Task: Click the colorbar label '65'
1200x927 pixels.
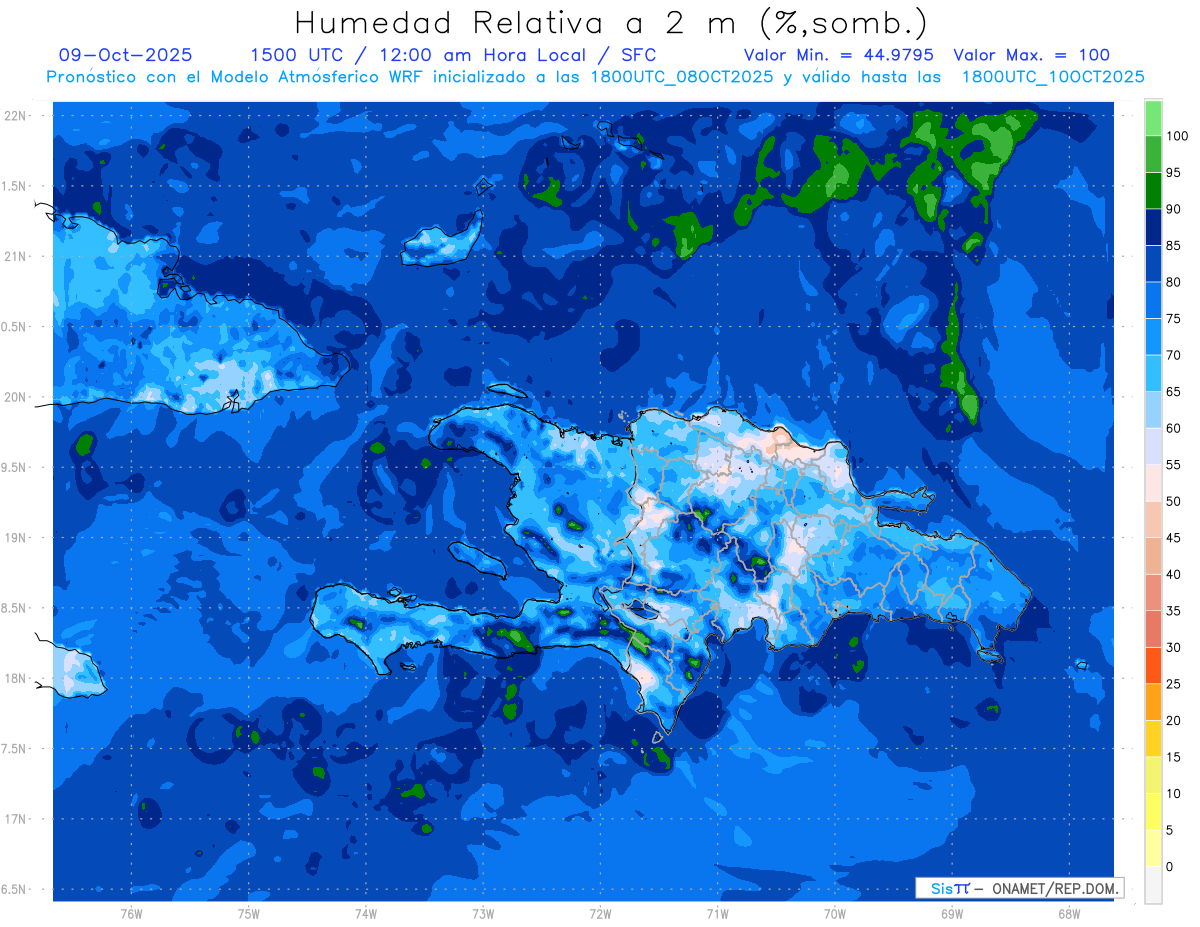Action: (1173, 392)
